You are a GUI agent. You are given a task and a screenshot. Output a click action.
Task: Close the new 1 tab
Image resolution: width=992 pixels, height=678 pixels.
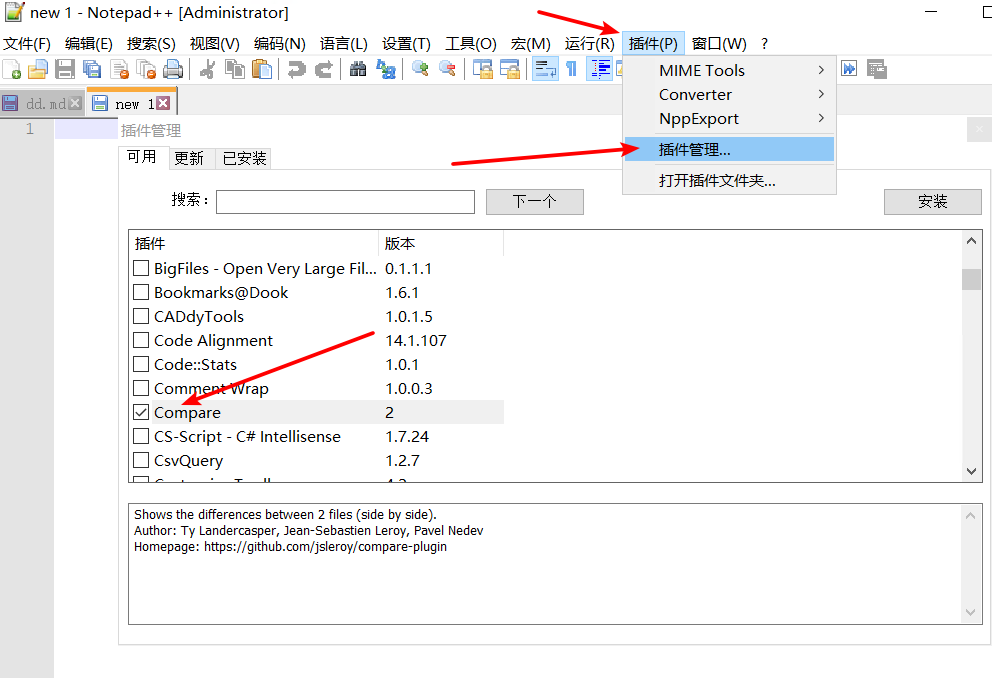(x=163, y=103)
